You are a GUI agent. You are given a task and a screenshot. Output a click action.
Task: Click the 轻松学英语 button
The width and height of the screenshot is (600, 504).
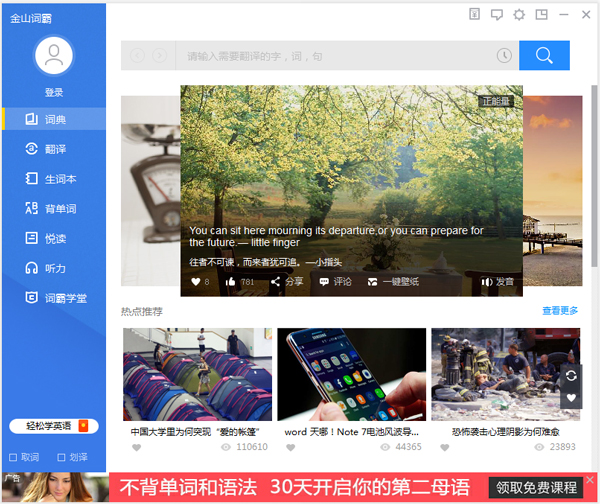54,426
